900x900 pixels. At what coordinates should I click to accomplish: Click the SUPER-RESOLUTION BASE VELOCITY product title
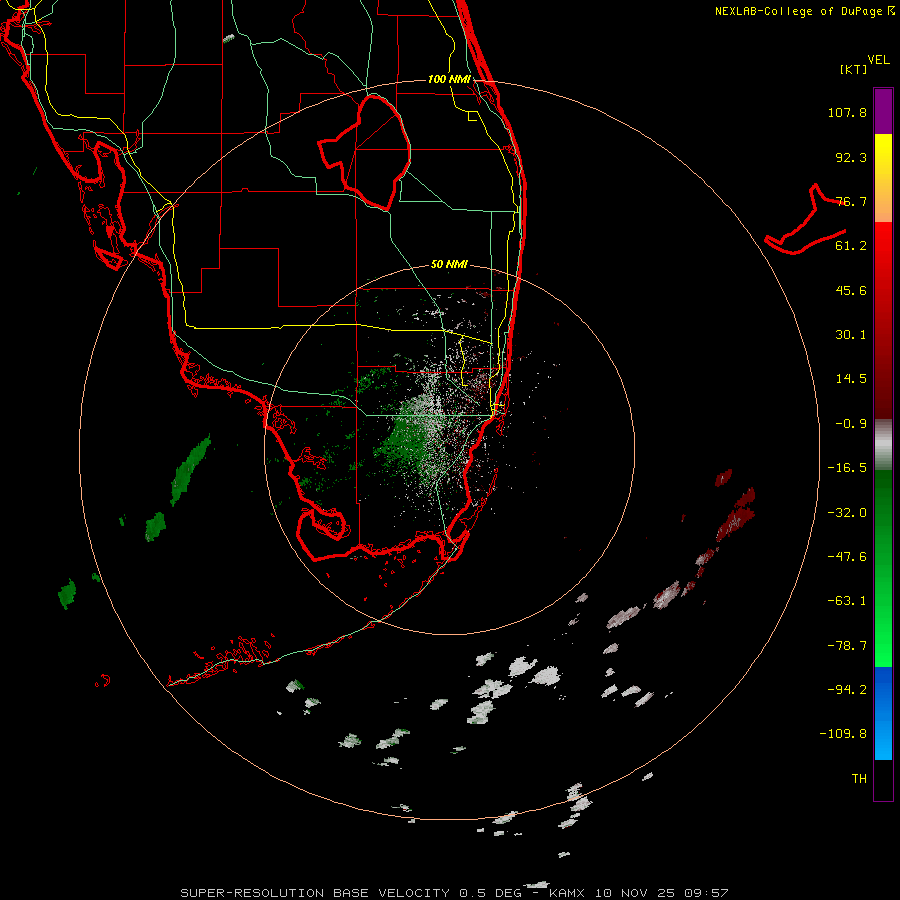click(315, 893)
